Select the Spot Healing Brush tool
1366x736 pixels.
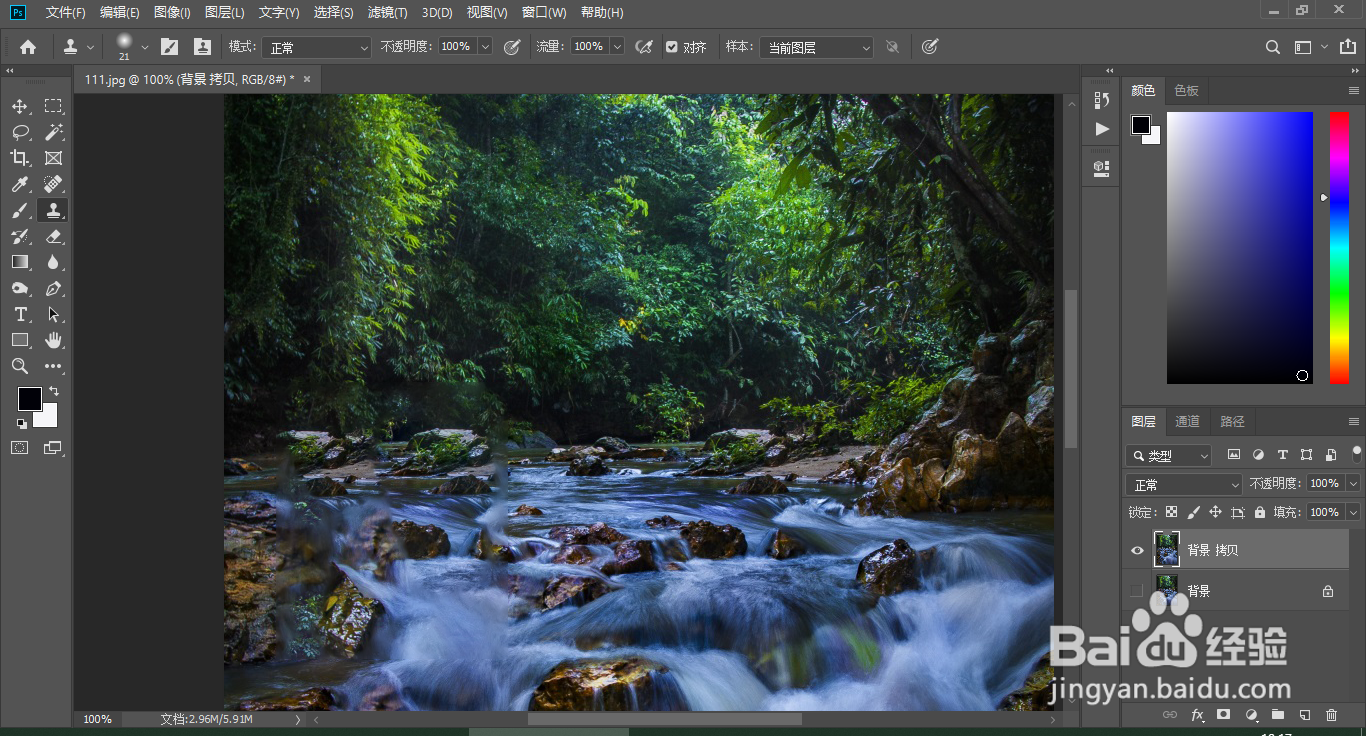click(x=53, y=184)
